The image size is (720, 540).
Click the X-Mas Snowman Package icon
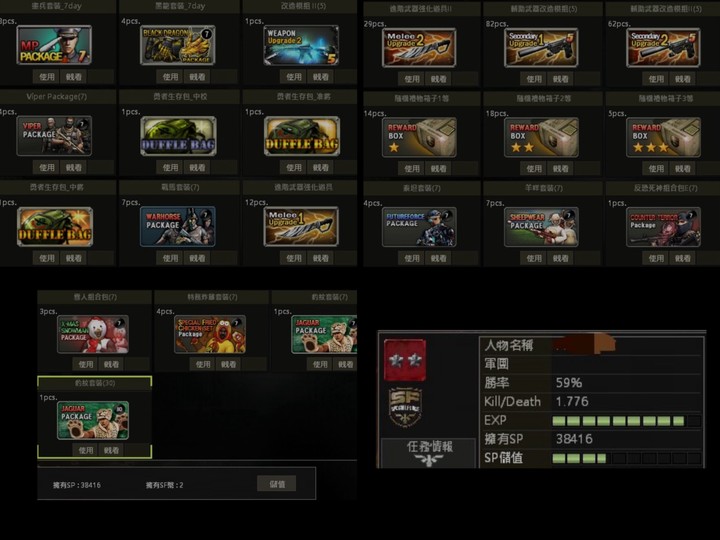(93, 334)
